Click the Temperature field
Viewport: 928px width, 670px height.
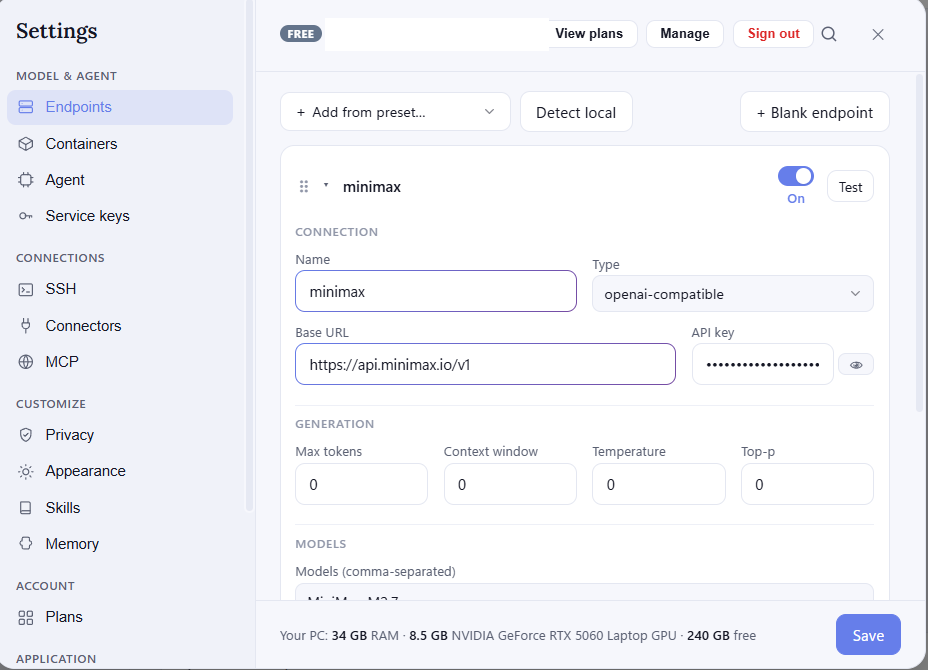tap(659, 484)
